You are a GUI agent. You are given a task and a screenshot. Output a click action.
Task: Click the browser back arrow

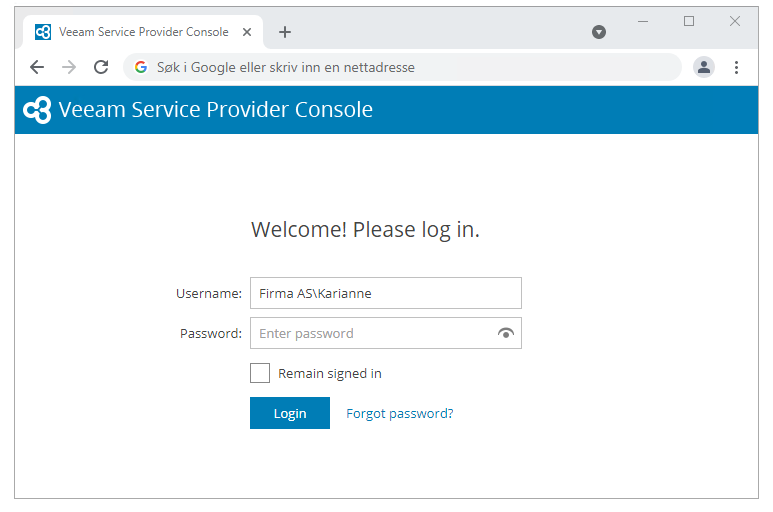pos(37,67)
